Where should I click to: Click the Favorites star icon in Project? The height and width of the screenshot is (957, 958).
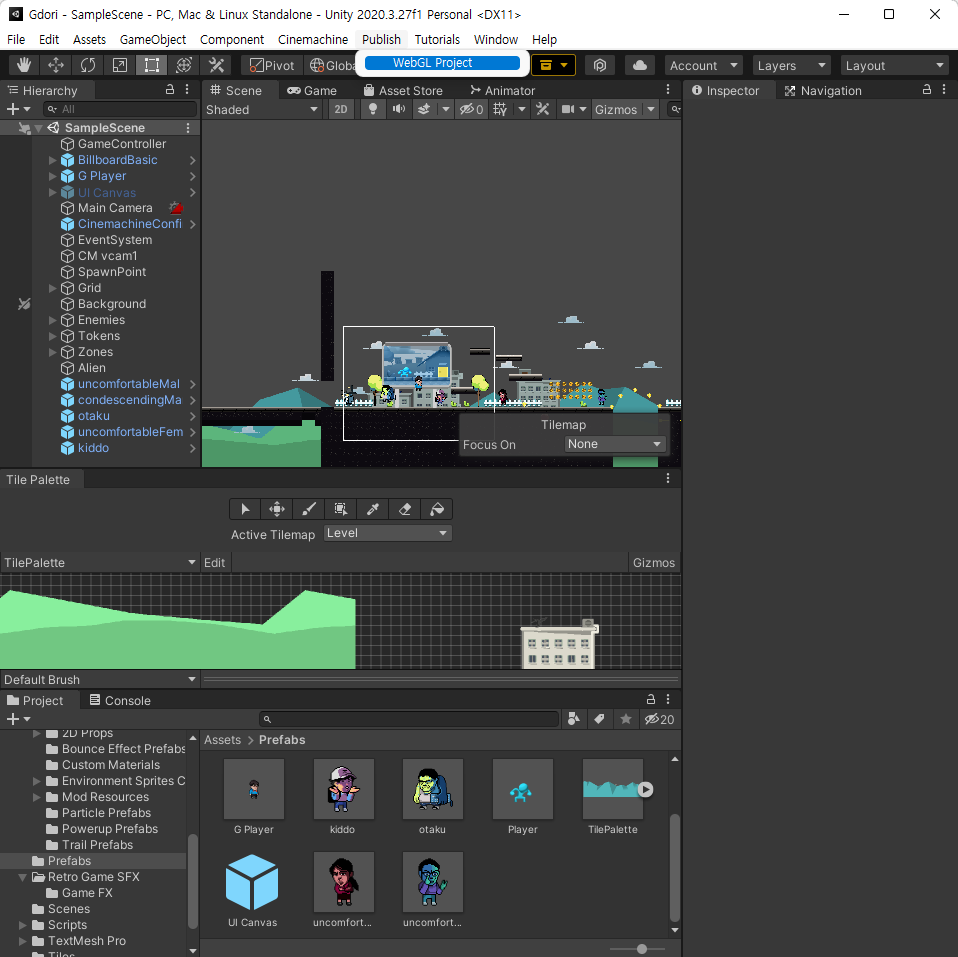pos(626,719)
